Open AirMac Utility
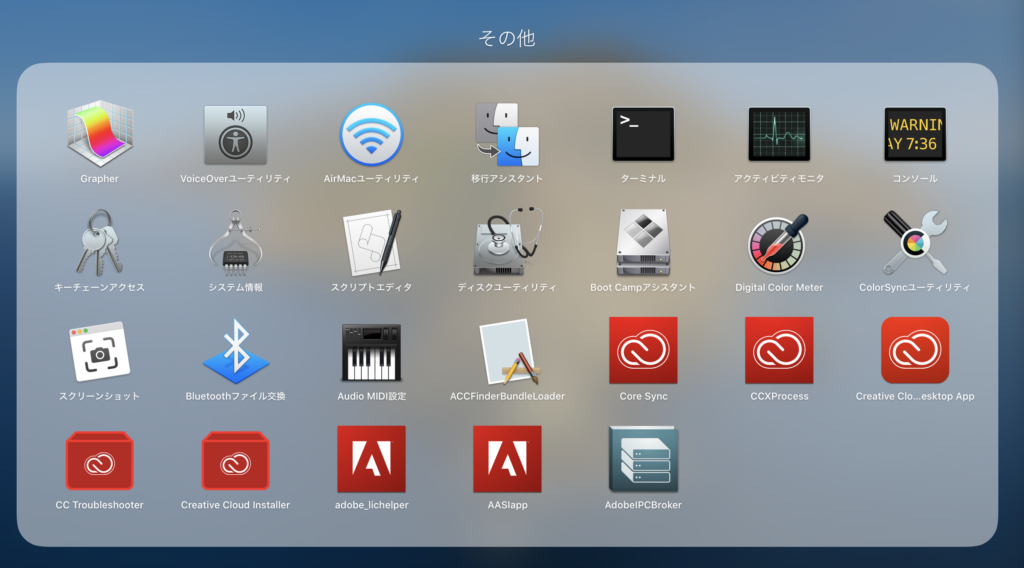This screenshot has height=568, width=1024. [372, 134]
